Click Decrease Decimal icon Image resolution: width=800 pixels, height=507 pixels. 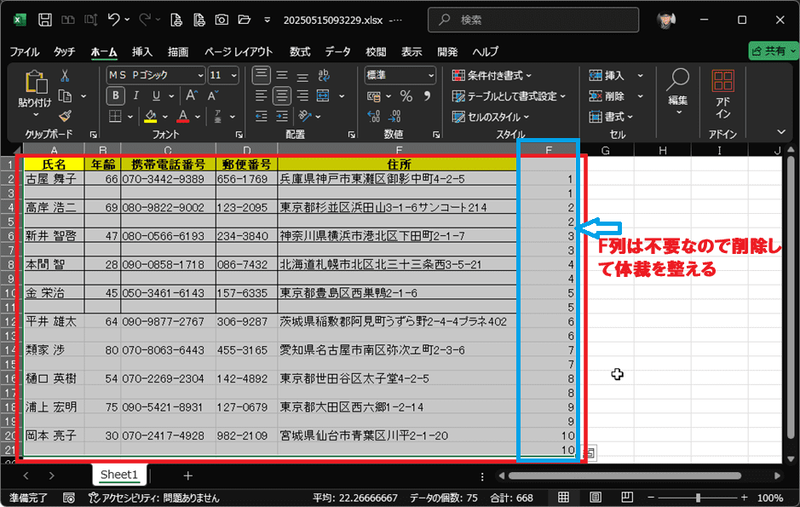(394, 116)
